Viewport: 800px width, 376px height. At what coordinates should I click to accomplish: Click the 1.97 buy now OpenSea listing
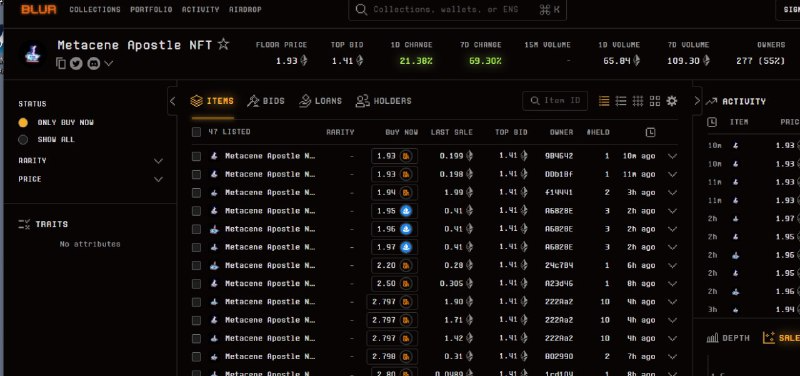pyautogui.click(x=394, y=247)
